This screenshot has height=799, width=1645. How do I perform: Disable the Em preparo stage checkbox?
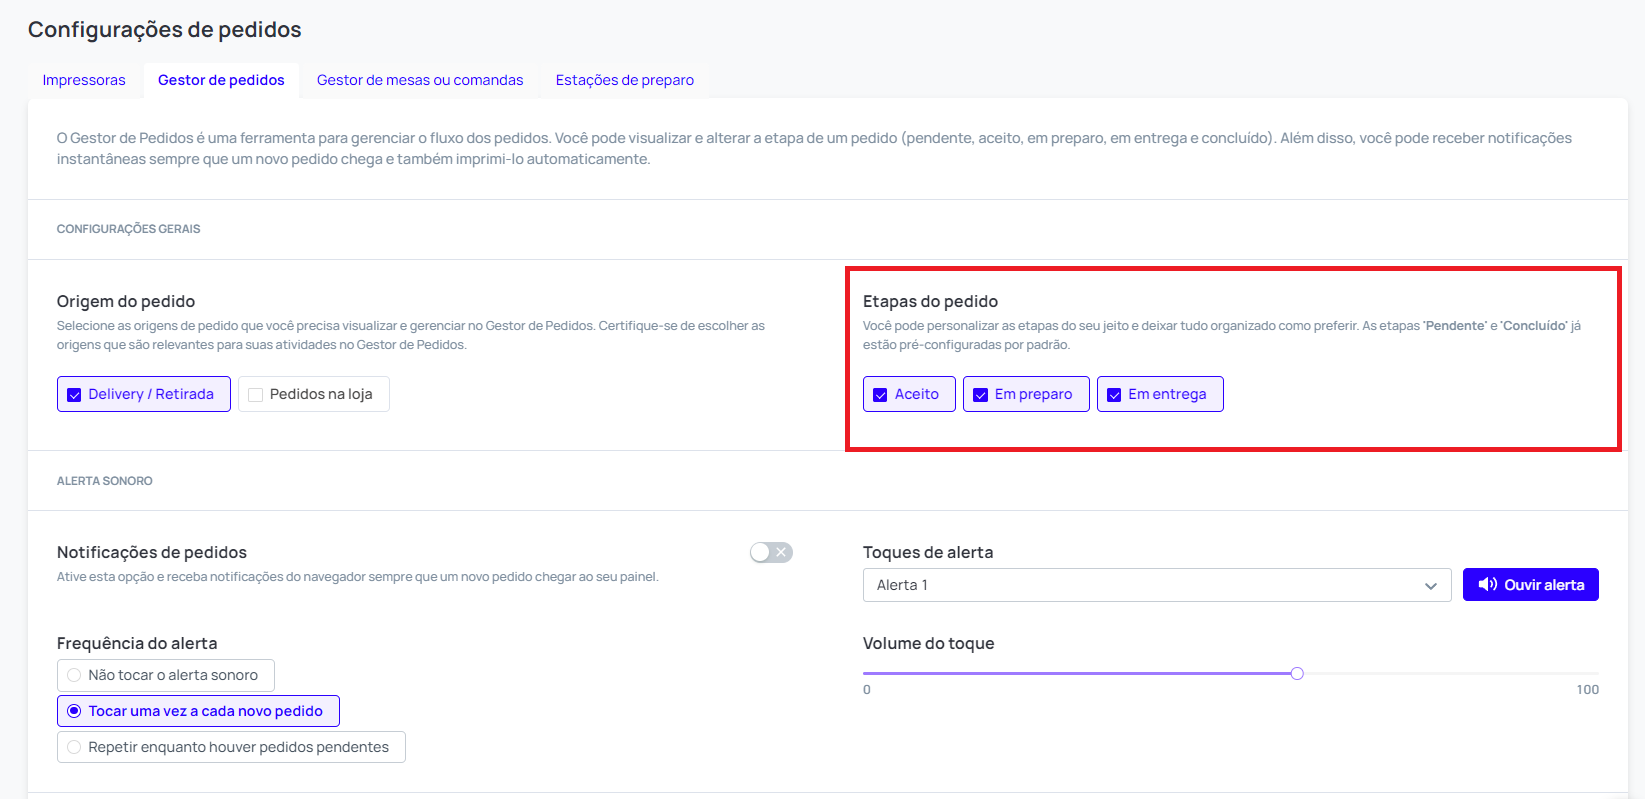(x=981, y=395)
